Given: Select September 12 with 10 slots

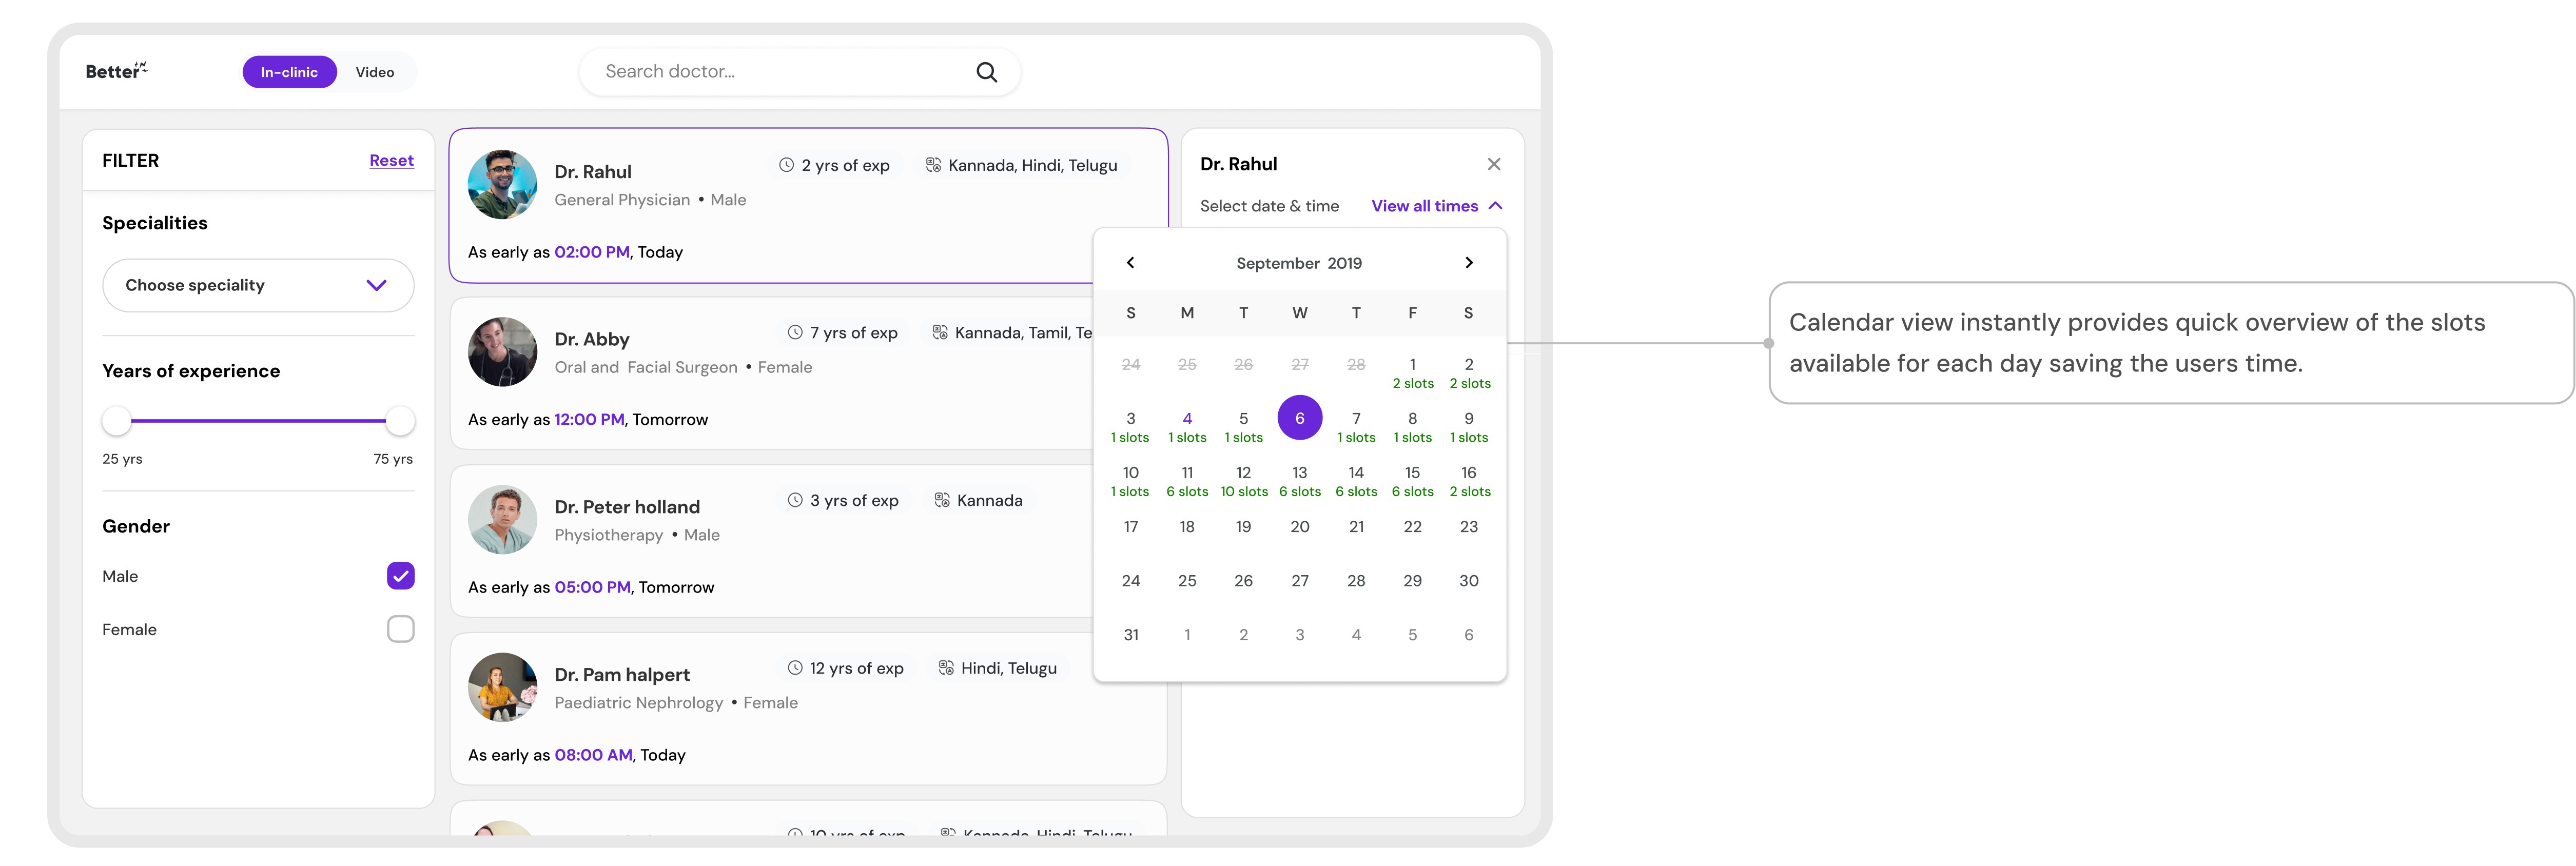Looking at the screenshot, I should coord(1244,481).
